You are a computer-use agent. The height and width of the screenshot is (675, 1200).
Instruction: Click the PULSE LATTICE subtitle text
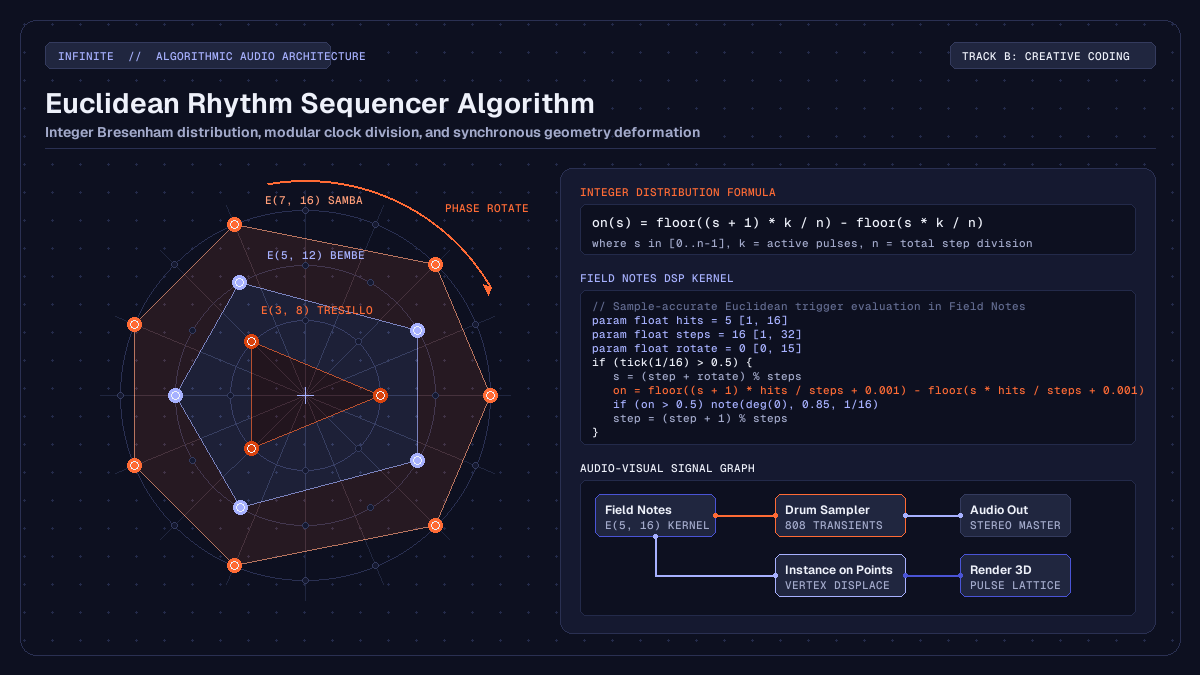[x=1015, y=585]
